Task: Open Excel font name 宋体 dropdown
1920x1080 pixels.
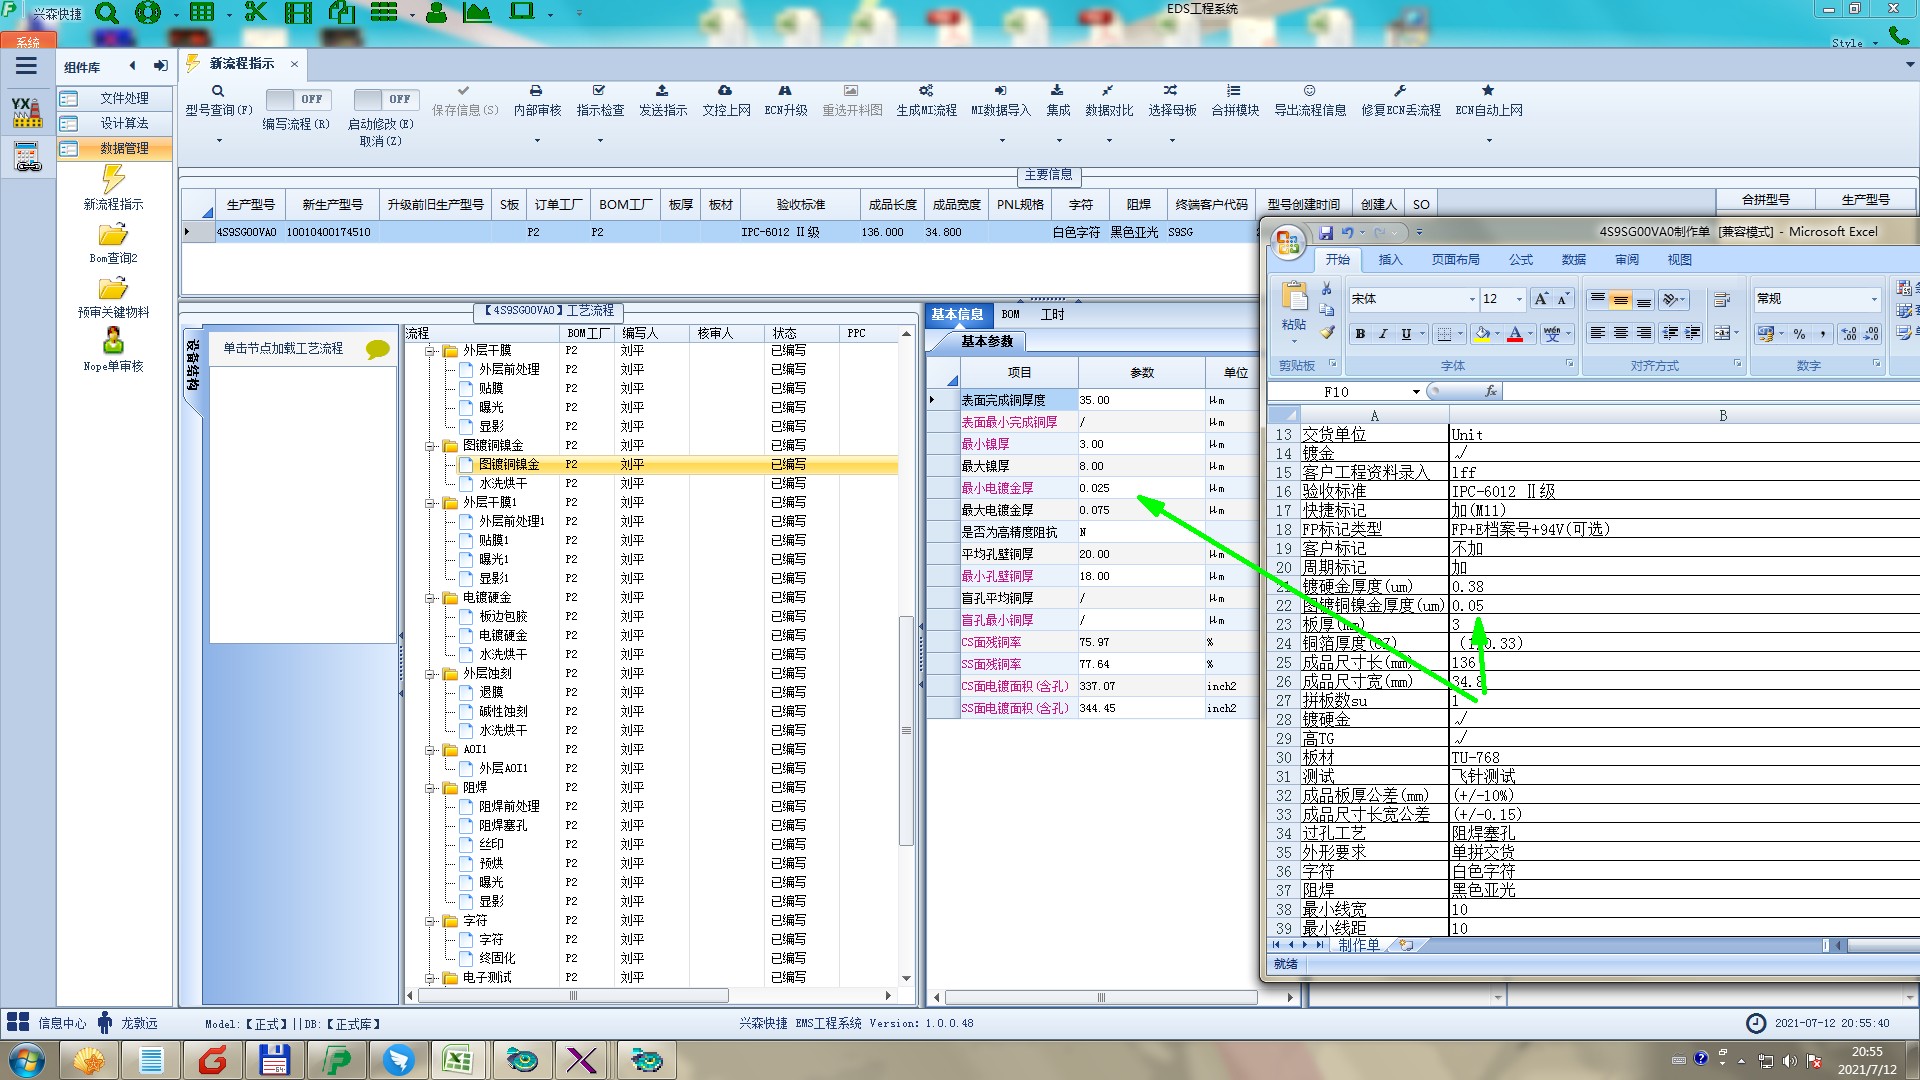Action: coord(1472,299)
